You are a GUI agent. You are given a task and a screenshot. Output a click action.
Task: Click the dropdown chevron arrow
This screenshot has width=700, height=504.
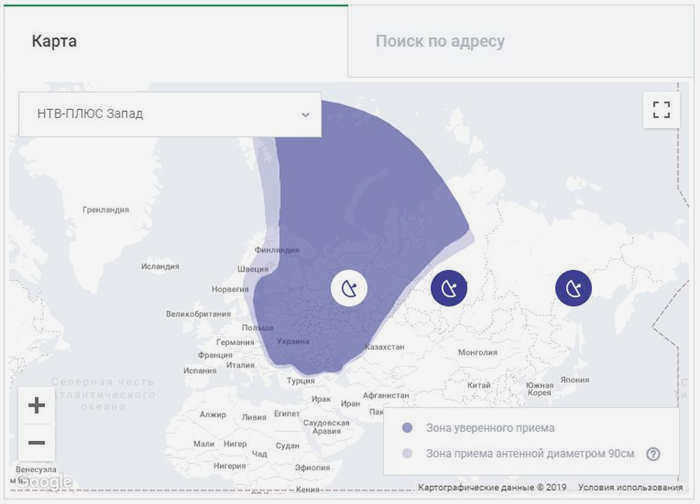(305, 115)
